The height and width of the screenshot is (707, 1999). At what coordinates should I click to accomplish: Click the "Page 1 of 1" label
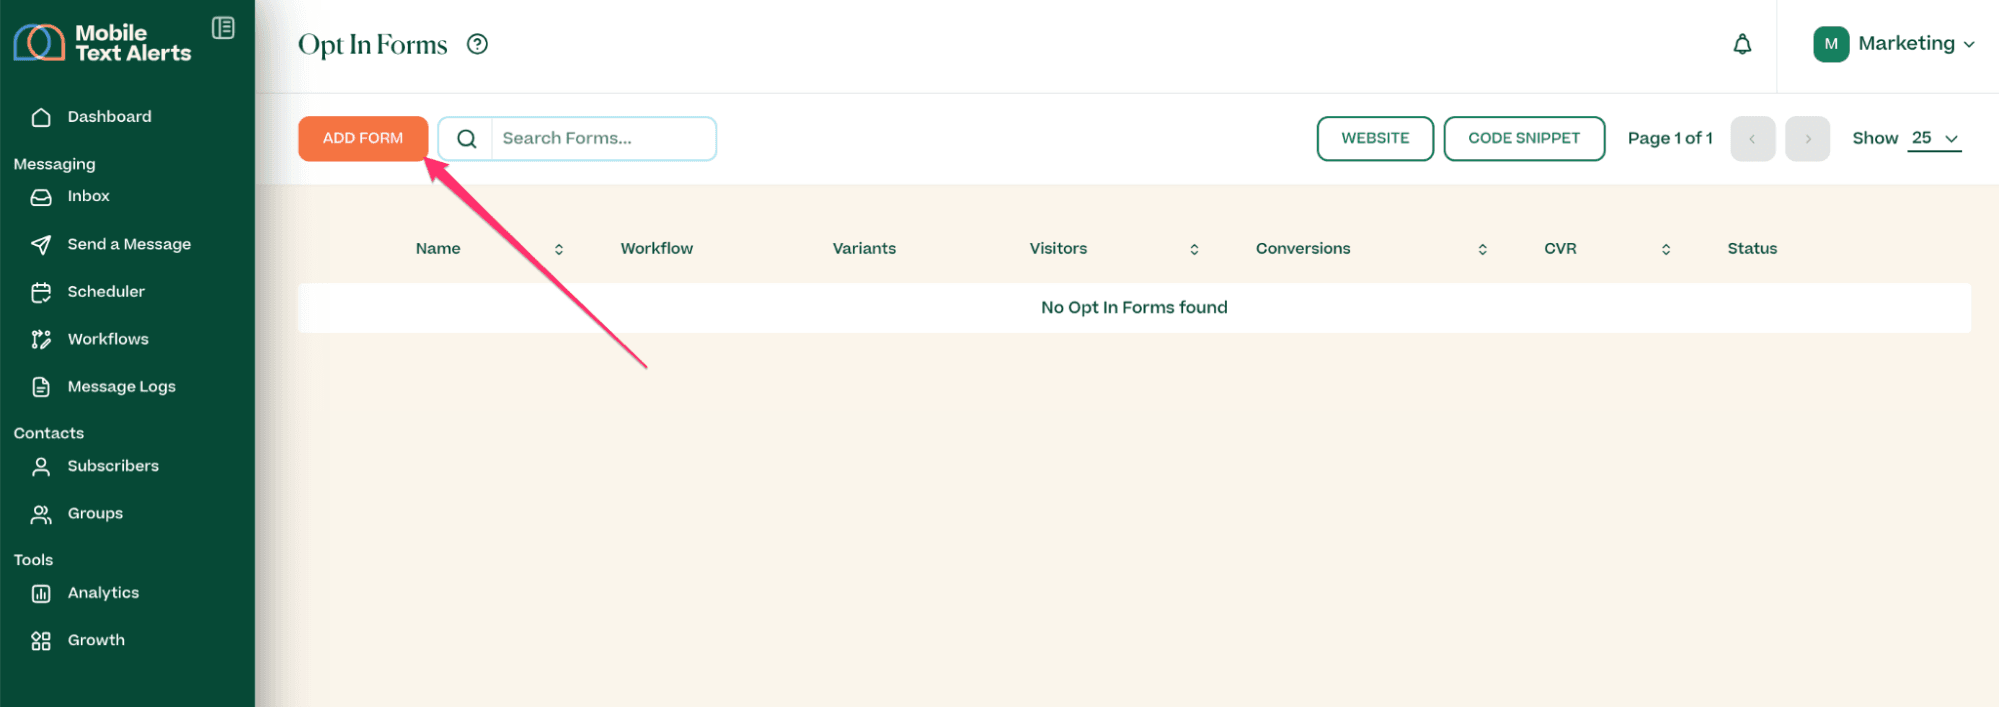[x=1670, y=139]
